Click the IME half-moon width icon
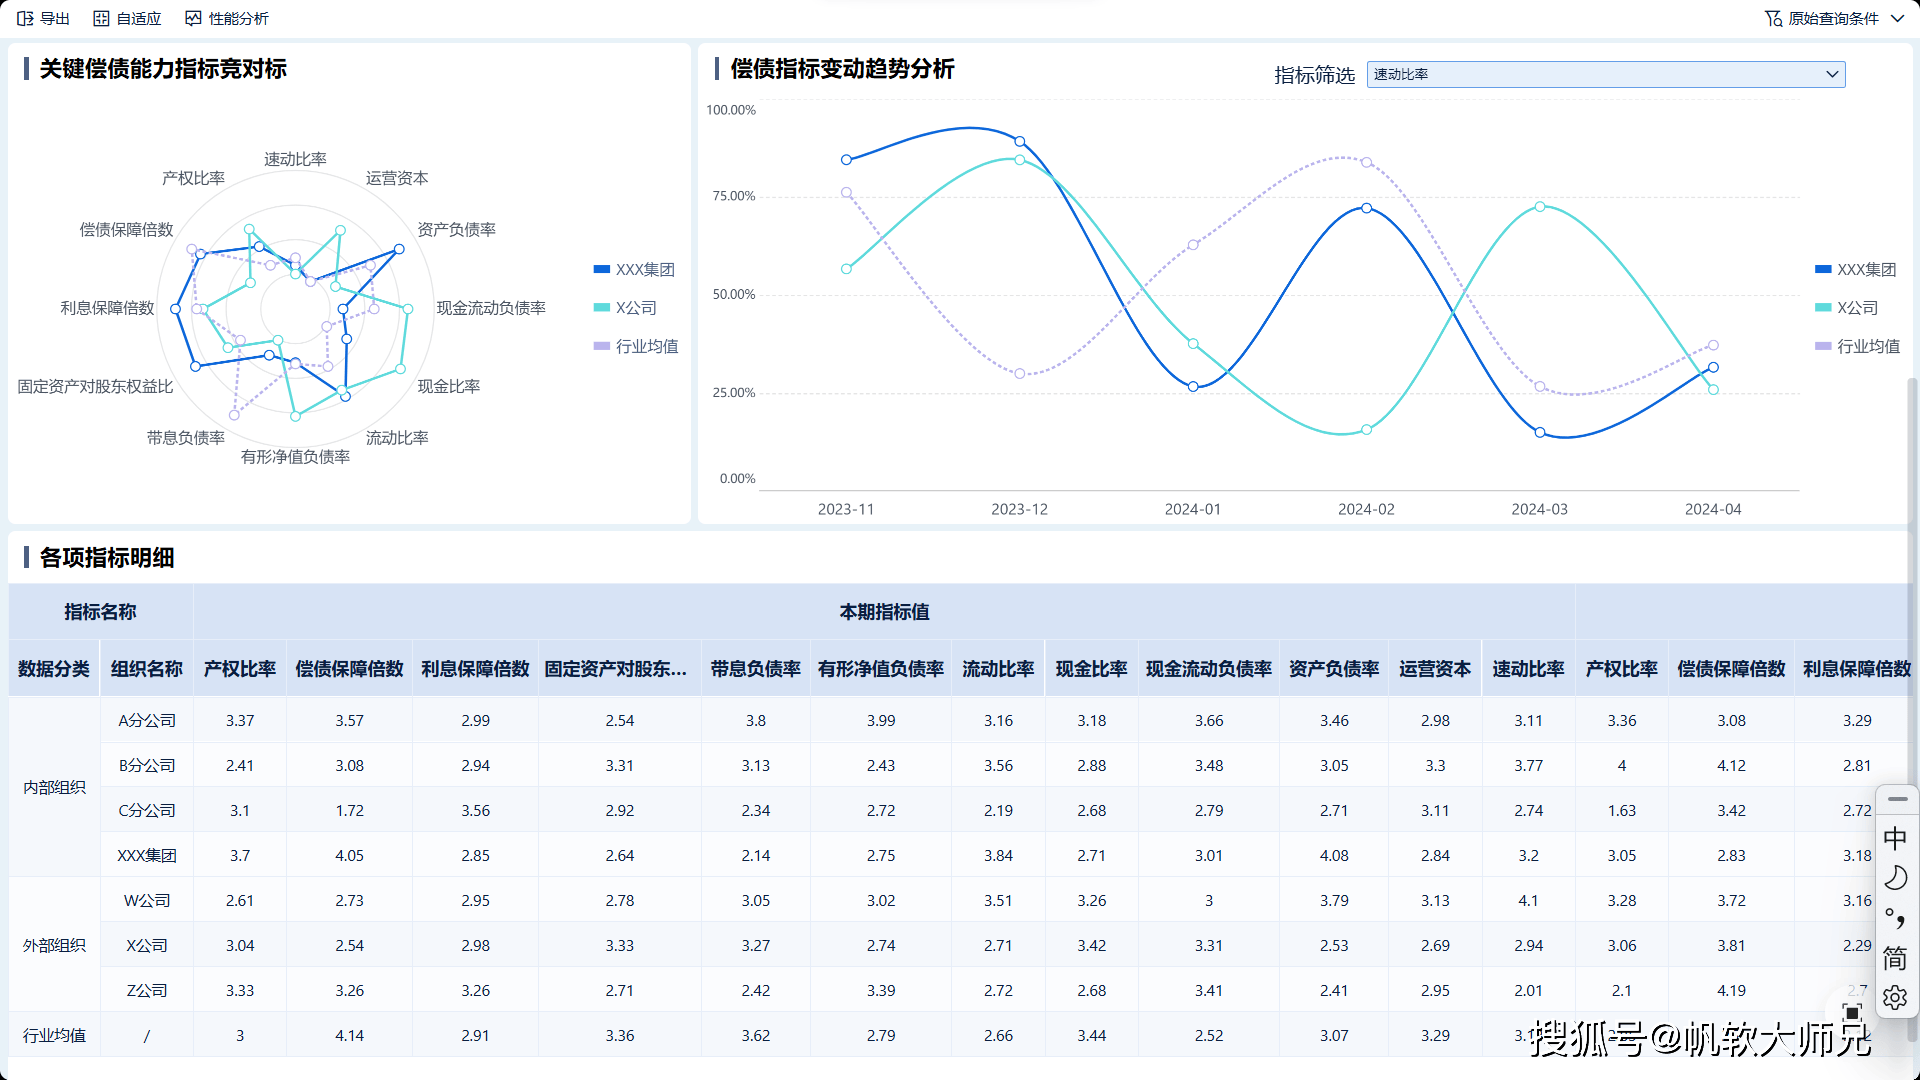Image resolution: width=1920 pixels, height=1080 pixels. (x=1895, y=878)
